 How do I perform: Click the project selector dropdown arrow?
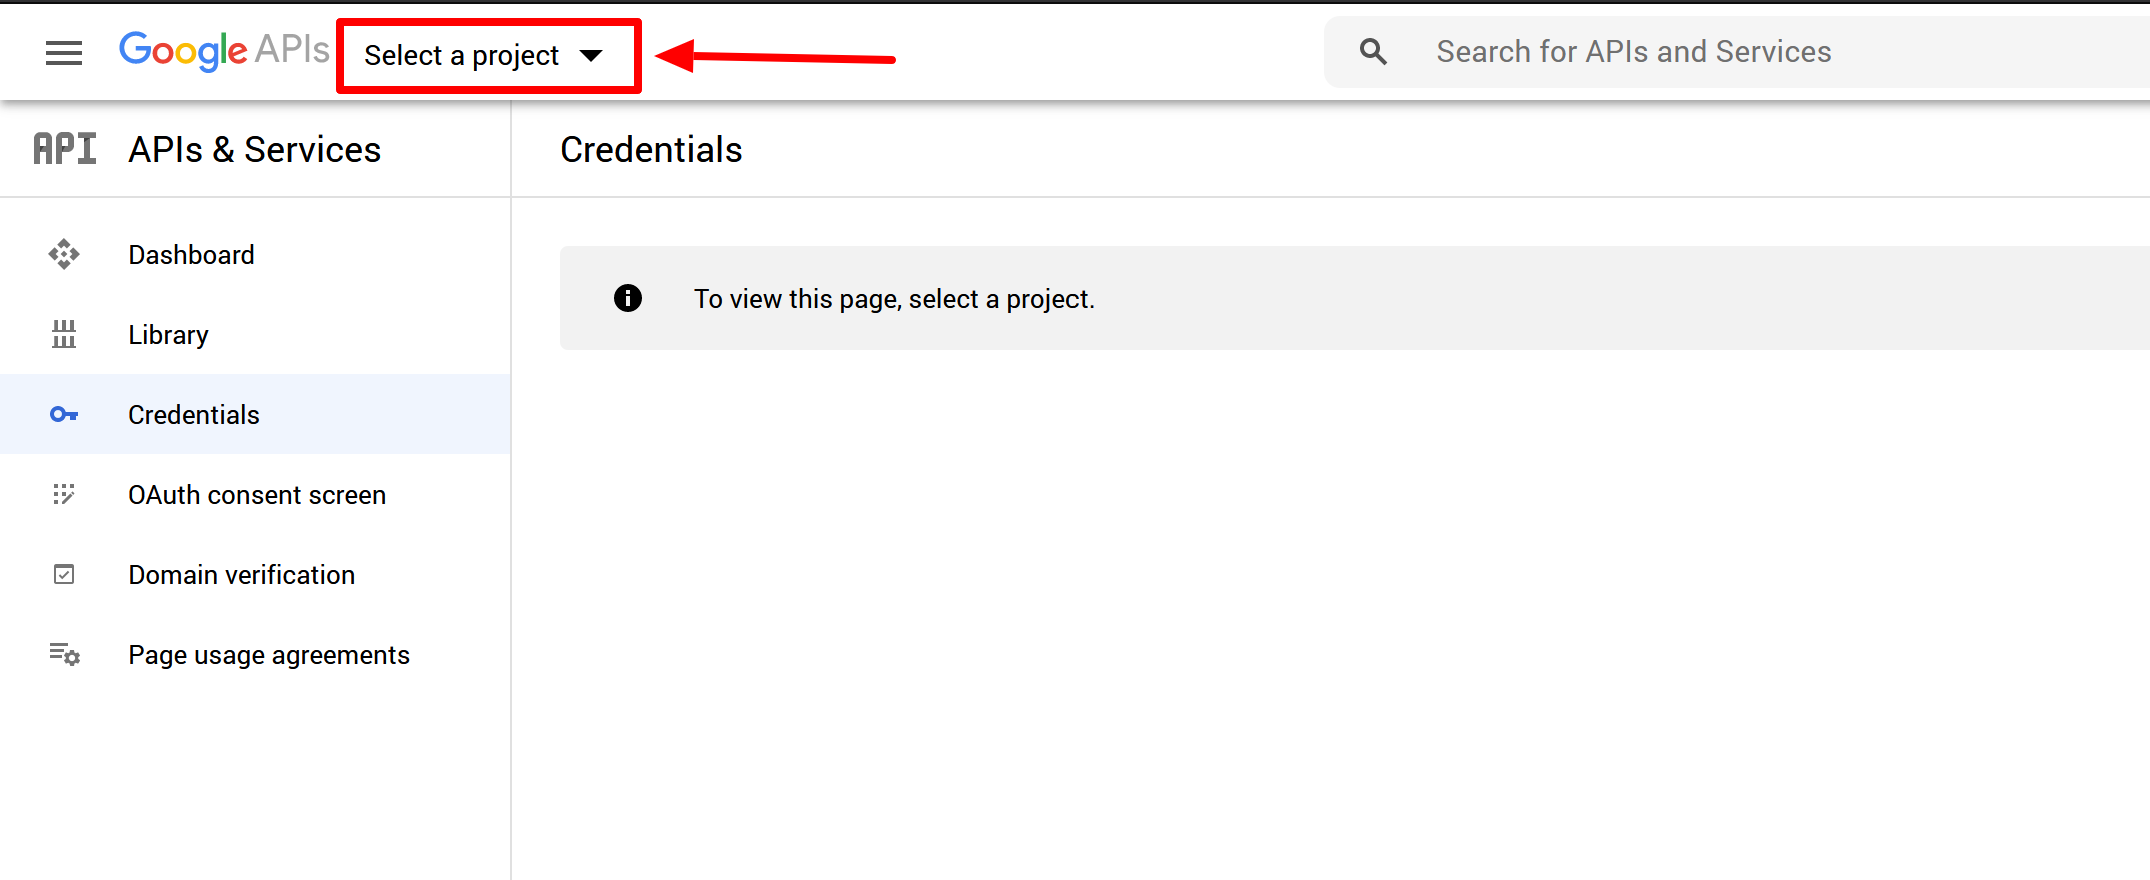coord(592,56)
